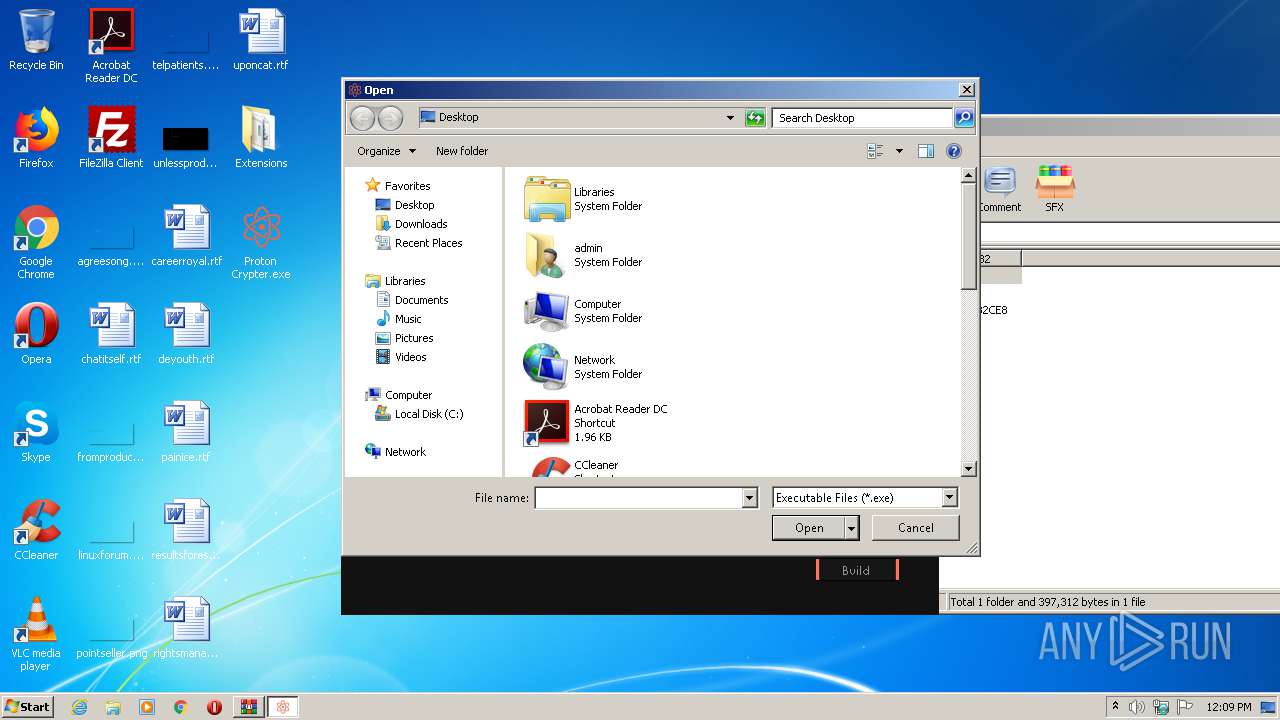Launch Acrobat Reader DC desktop shortcut

(111, 46)
